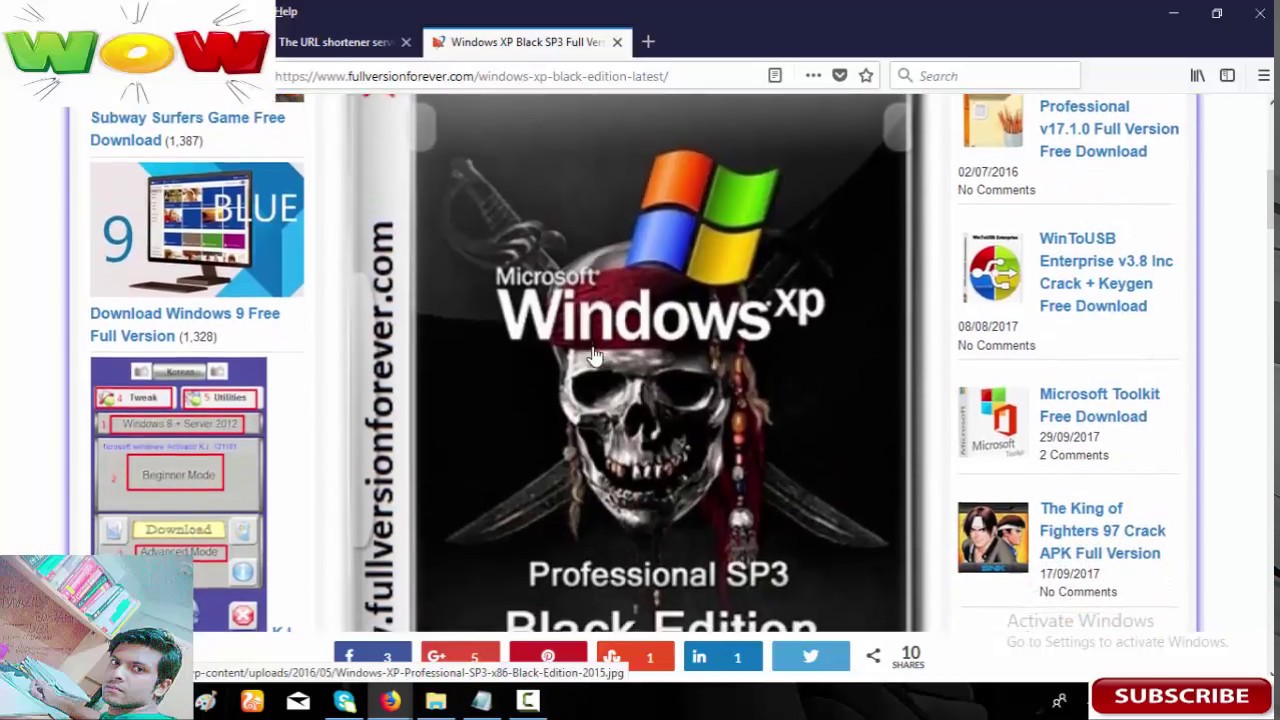Open Firefox hamburger menu
The width and height of the screenshot is (1280, 720).
click(x=1264, y=75)
